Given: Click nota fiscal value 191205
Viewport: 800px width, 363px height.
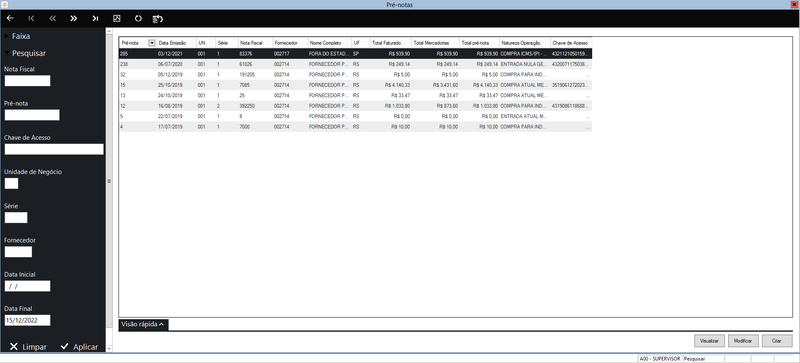Looking at the screenshot, I should click(247, 75).
